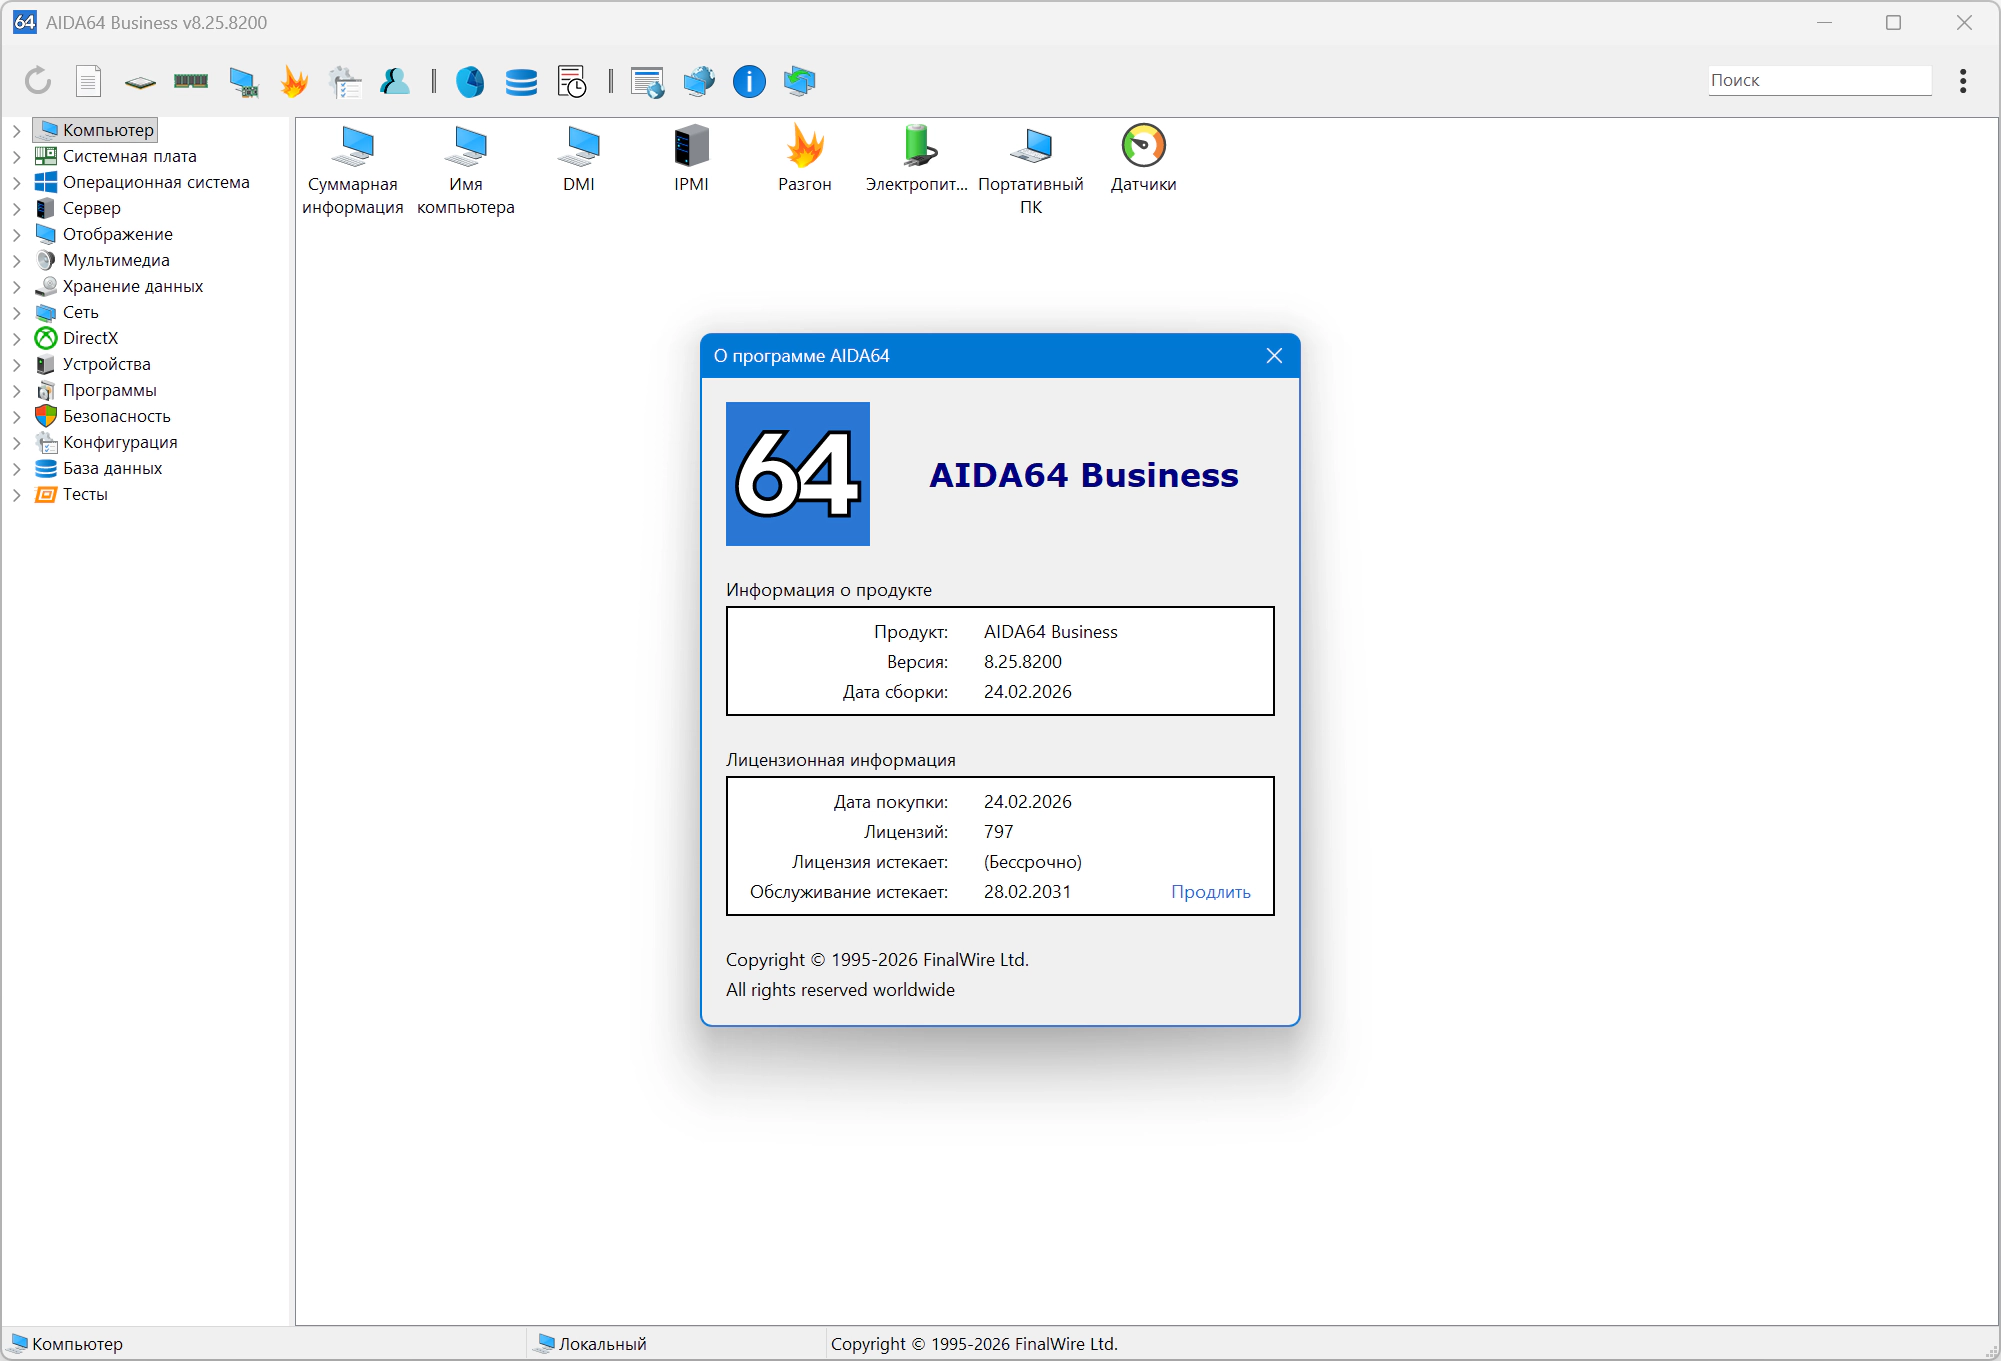Image resolution: width=2001 pixels, height=1361 pixels.
Task: Click the Продлить renewal link
Action: (1210, 892)
